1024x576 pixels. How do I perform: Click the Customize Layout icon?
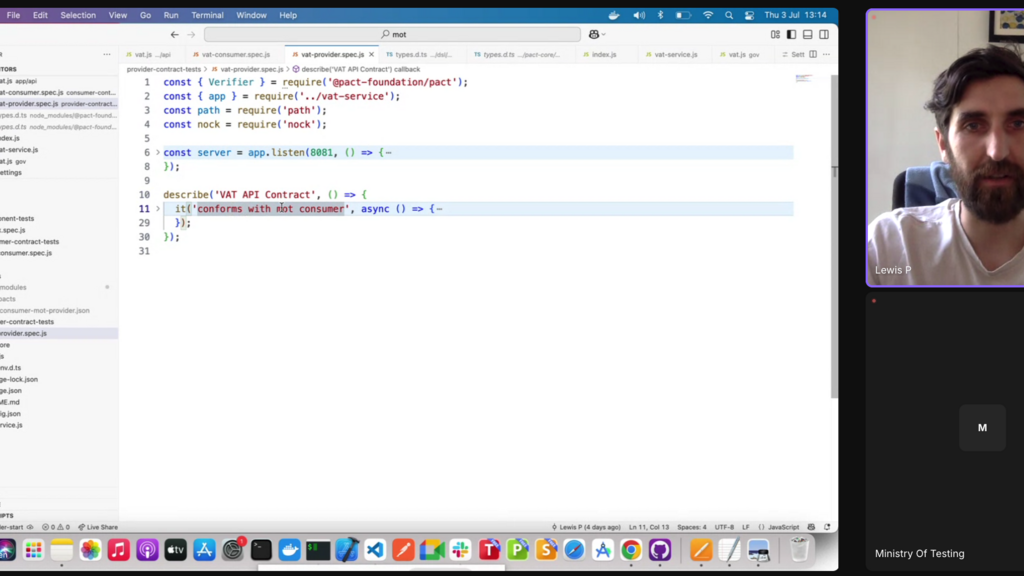tap(775, 35)
